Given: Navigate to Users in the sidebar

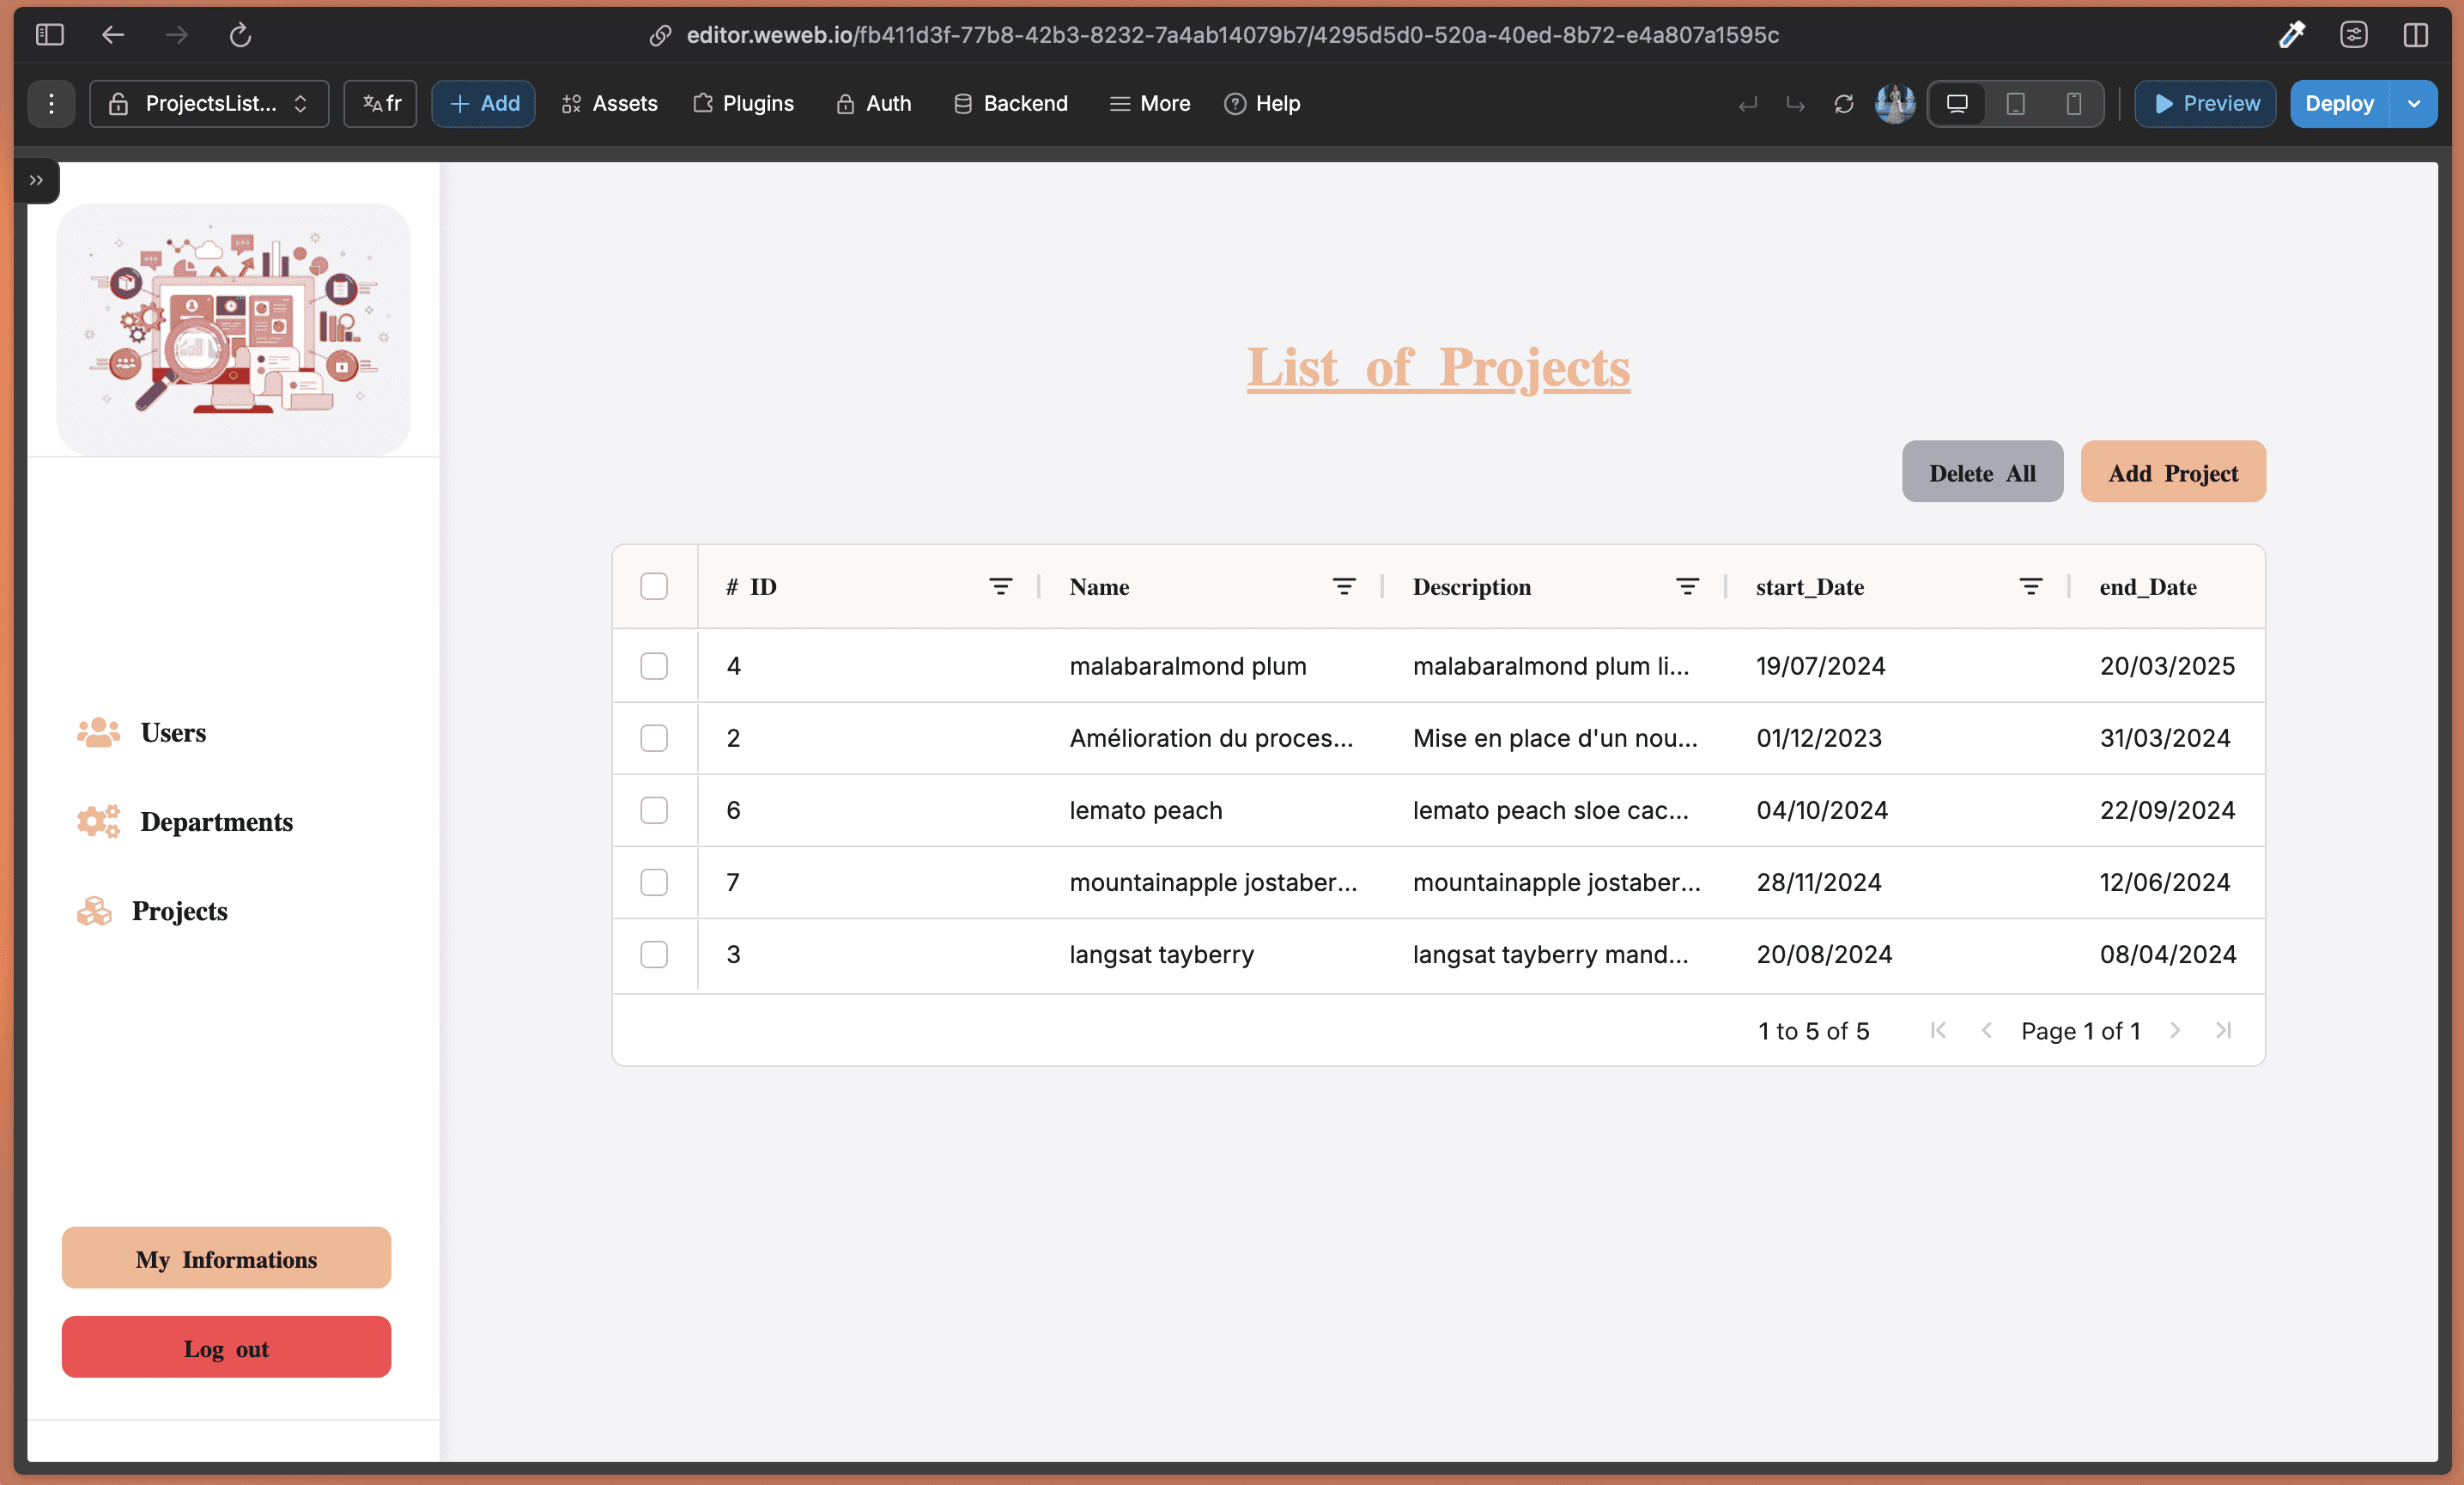Looking at the screenshot, I should [173, 732].
